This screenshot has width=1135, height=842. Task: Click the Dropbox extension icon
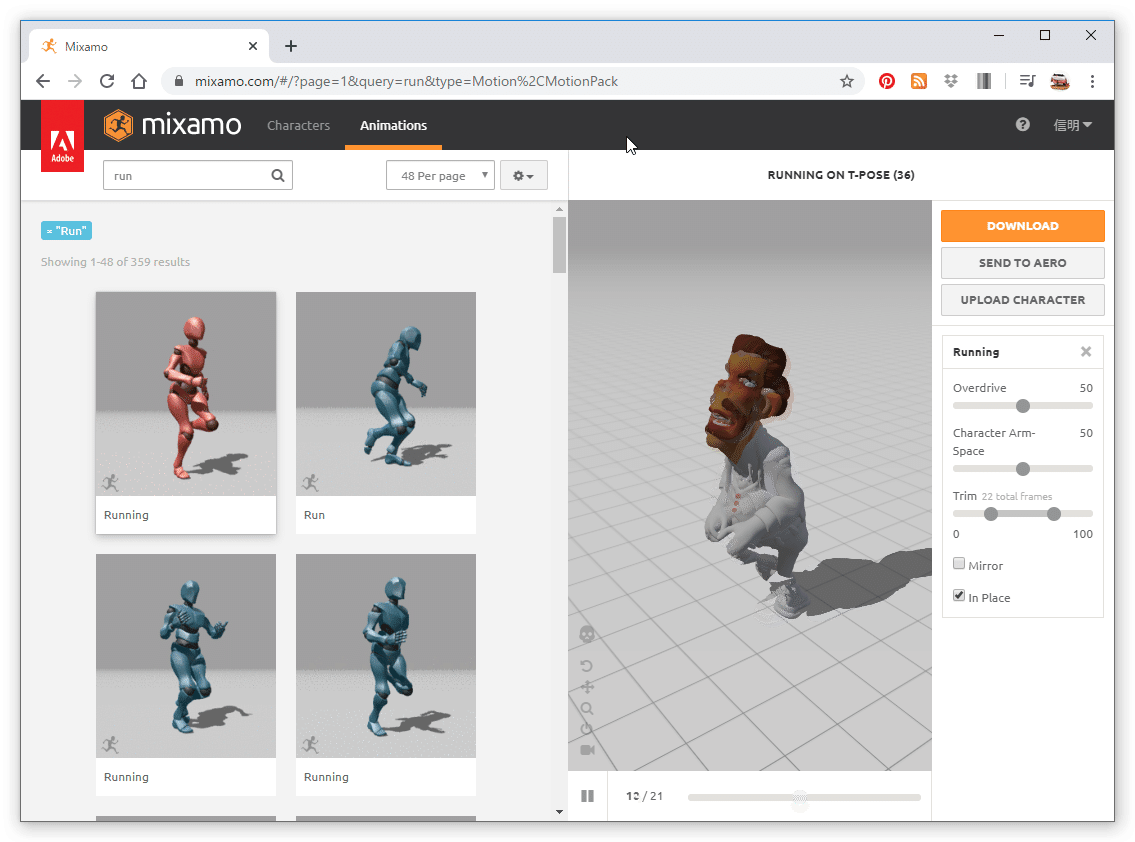[x=951, y=81]
